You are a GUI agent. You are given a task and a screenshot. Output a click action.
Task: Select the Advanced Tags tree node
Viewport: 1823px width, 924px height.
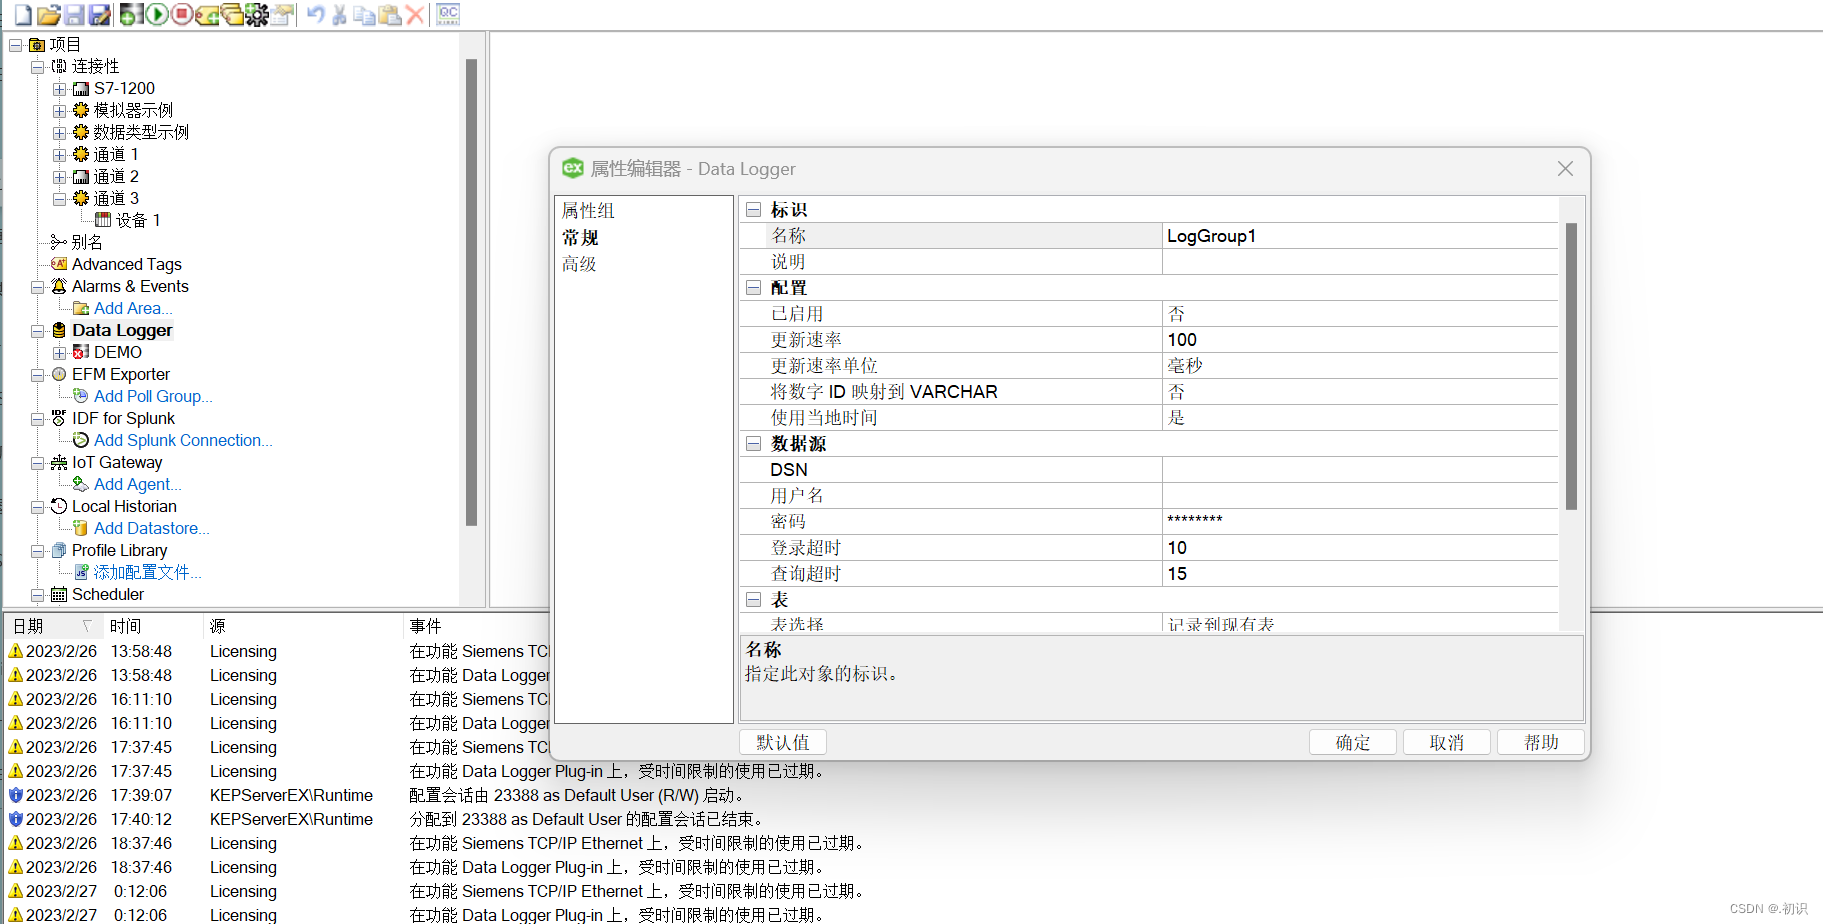(126, 264)
